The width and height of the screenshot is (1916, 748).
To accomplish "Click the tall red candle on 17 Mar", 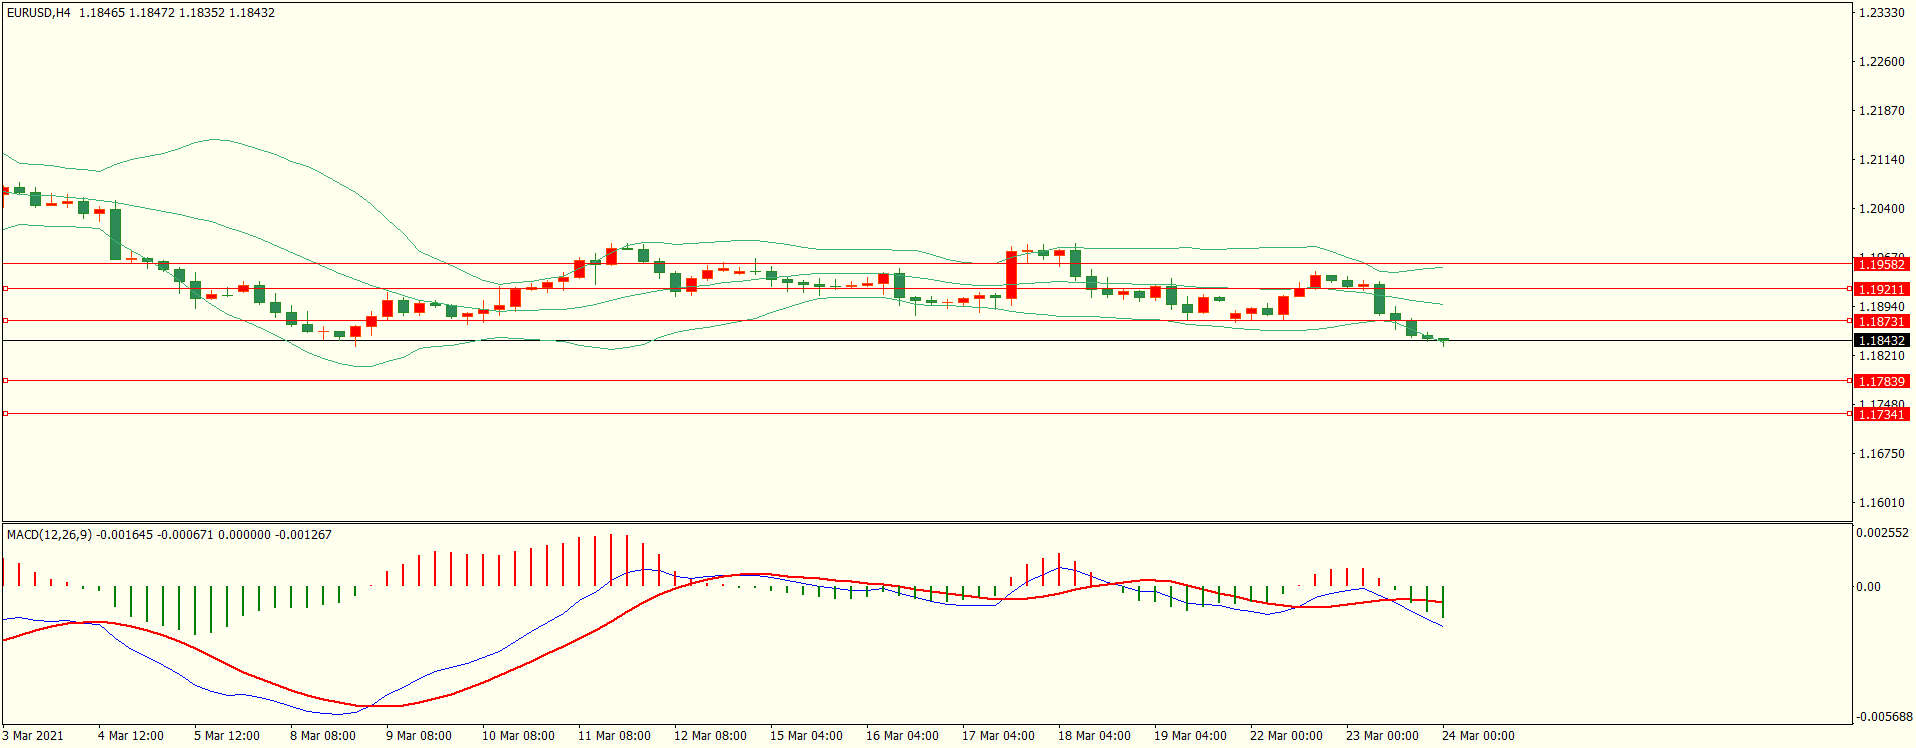I will pos(1011,274).
